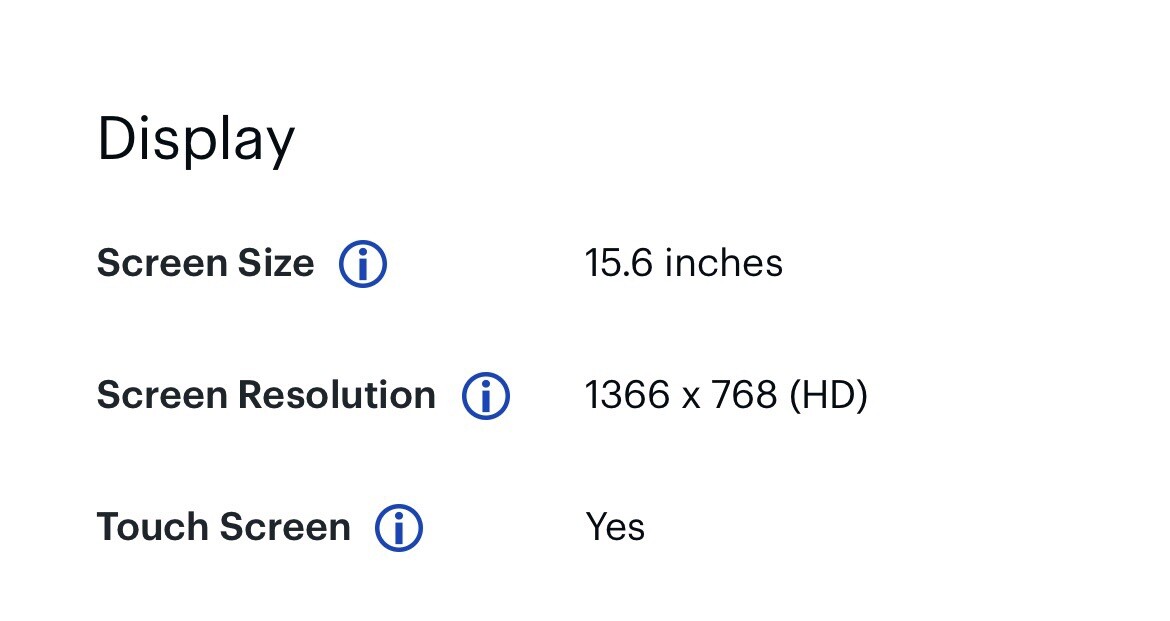Select the 15.6 number in size value
This screenshot has height=621, width=1170.
click(619, 263)
